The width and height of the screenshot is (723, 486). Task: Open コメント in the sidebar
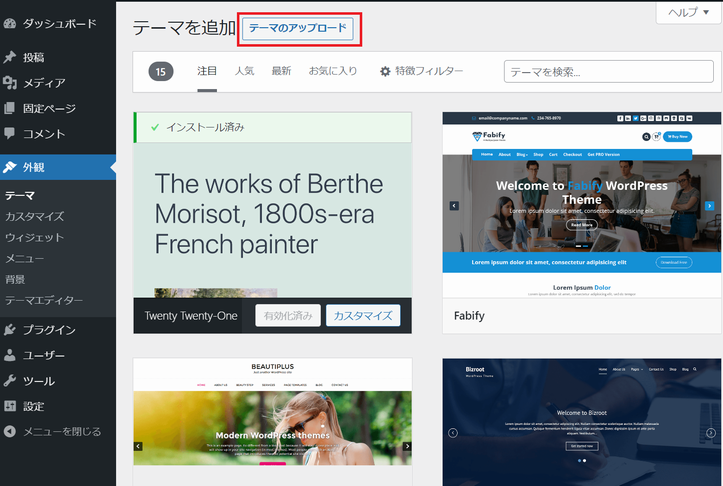click(x=58, y=134)
